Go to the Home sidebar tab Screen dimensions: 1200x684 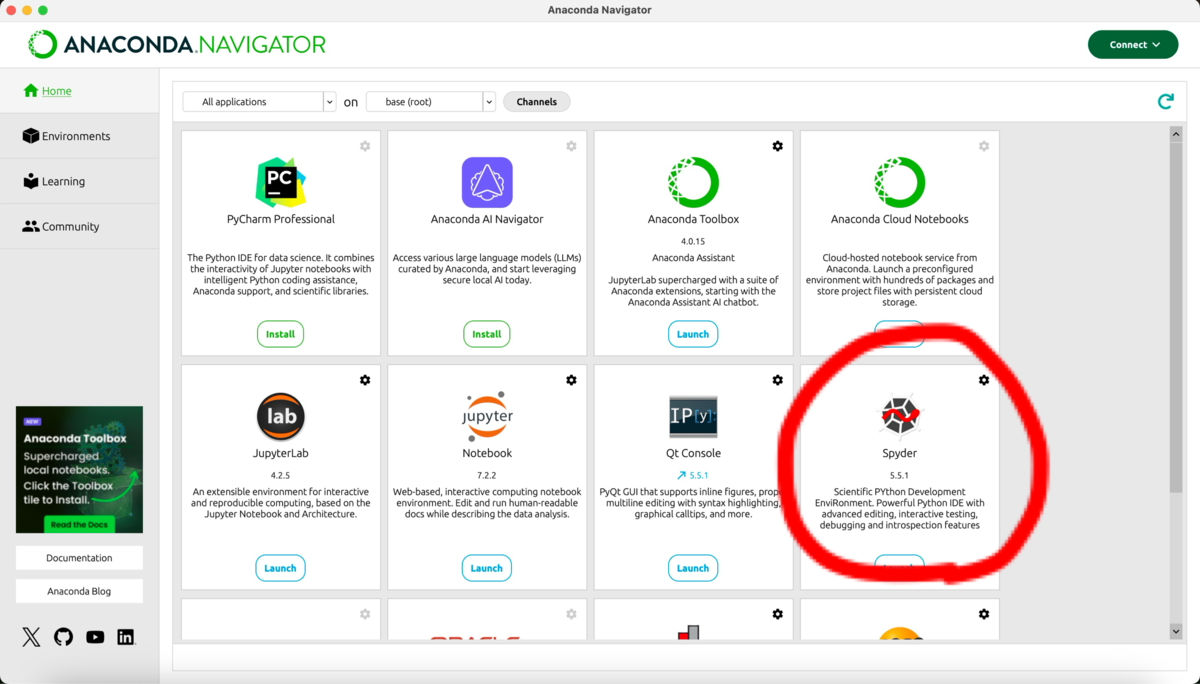(x=79, y=91)
